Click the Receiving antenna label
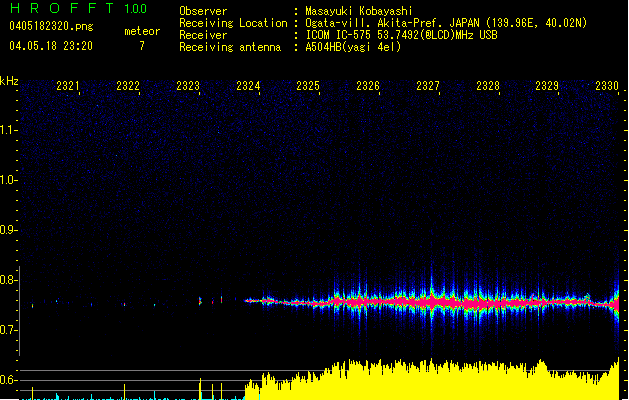This screenshot has height=400, width=629. pos(230,47)
